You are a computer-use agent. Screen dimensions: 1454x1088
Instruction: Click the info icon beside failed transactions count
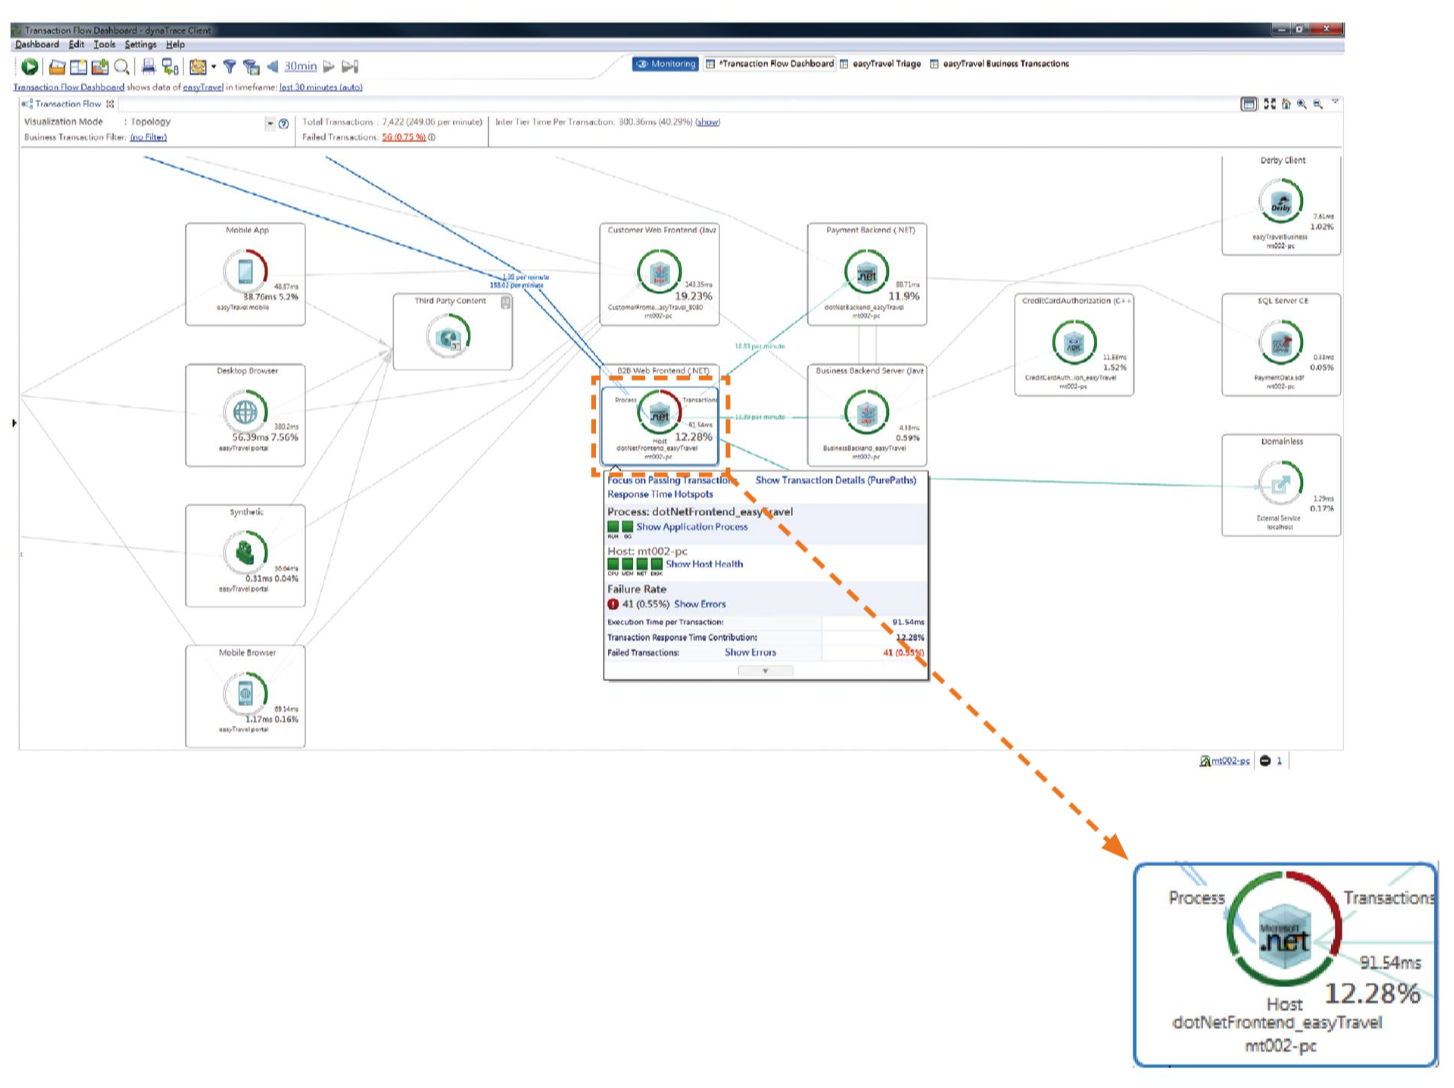[x=432, y=138]
